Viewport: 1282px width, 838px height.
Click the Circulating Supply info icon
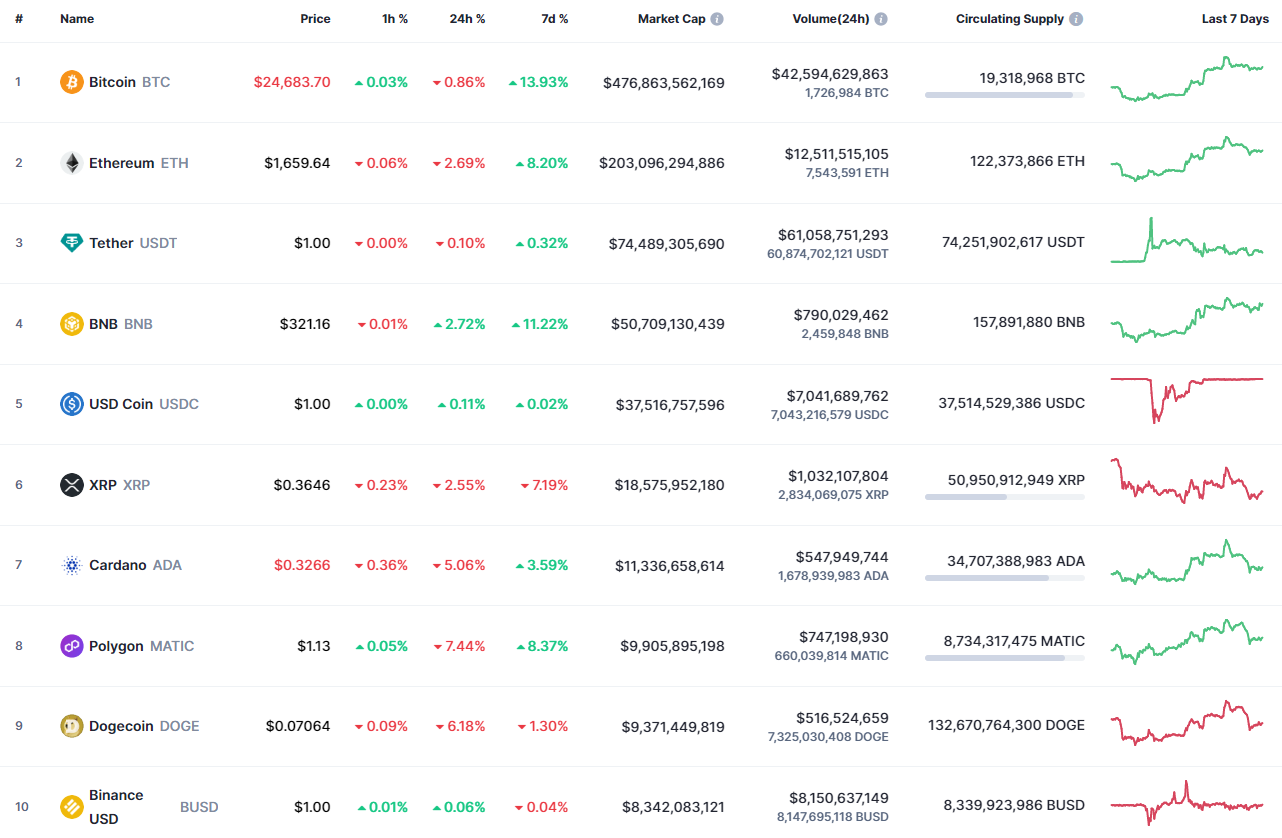tap(1074, 18)
